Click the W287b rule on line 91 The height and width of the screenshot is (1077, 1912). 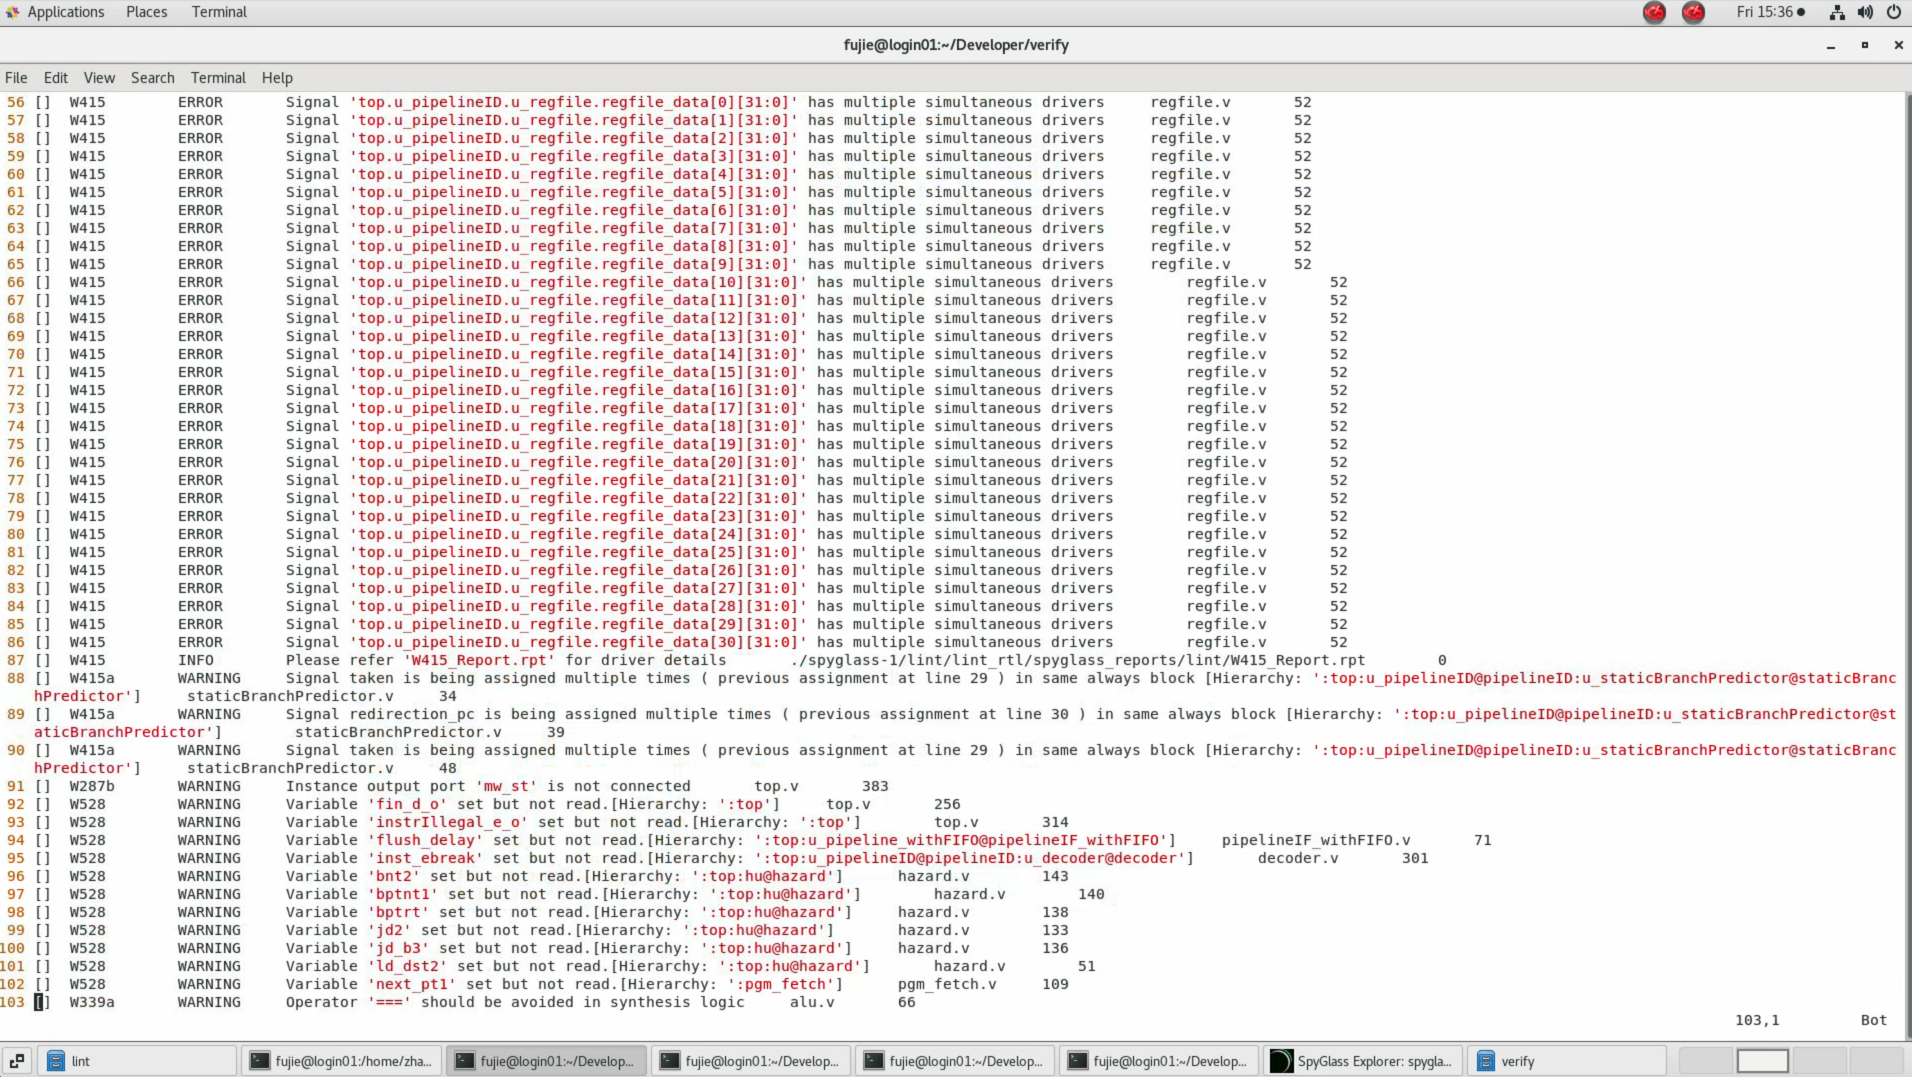tap(92, 786)
